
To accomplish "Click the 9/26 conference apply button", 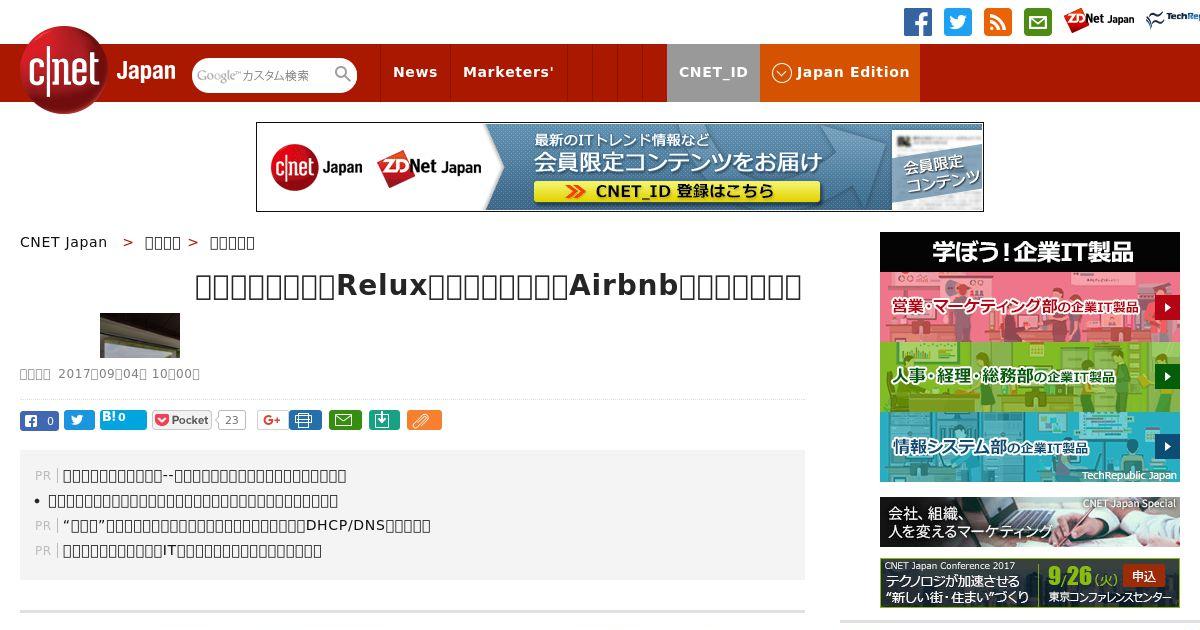I will click(x=1144, y=576).
